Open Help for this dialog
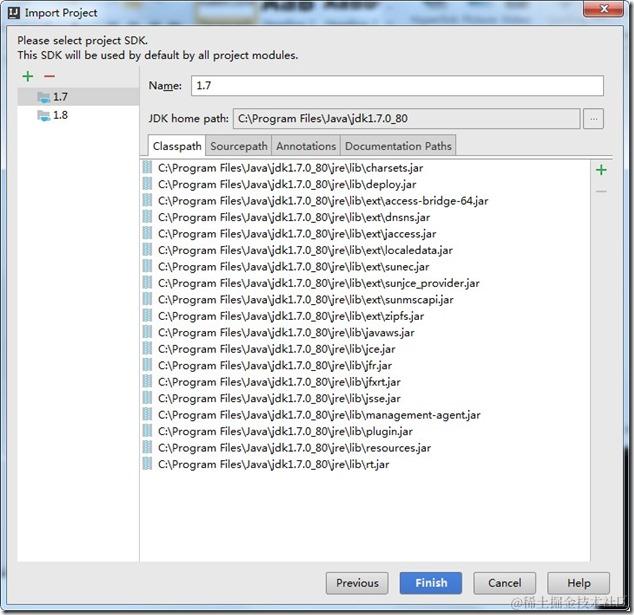Image resolution: width=634 pixels, height=615 pixels. click(579, 583)
